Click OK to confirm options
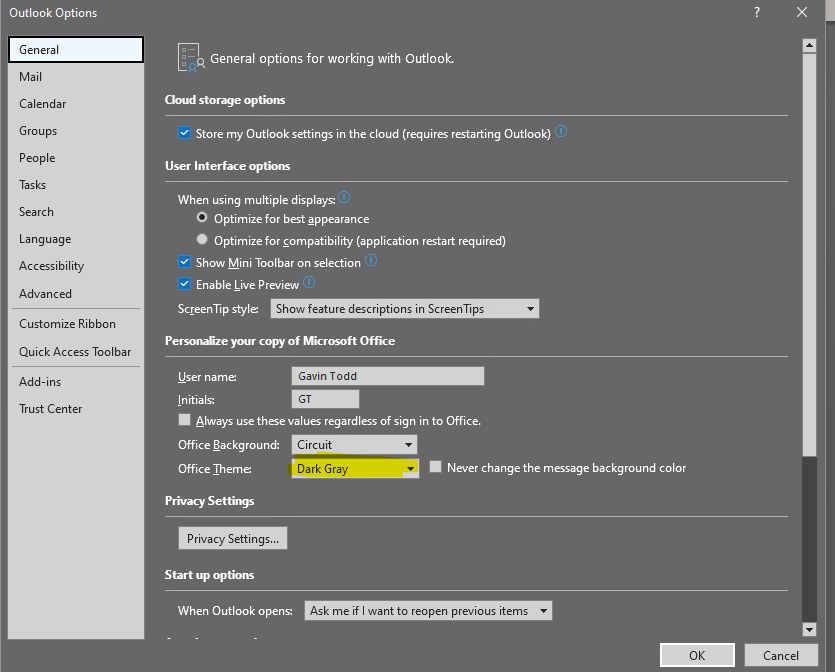This screenshot has width=835, height=672. (697, 655)
